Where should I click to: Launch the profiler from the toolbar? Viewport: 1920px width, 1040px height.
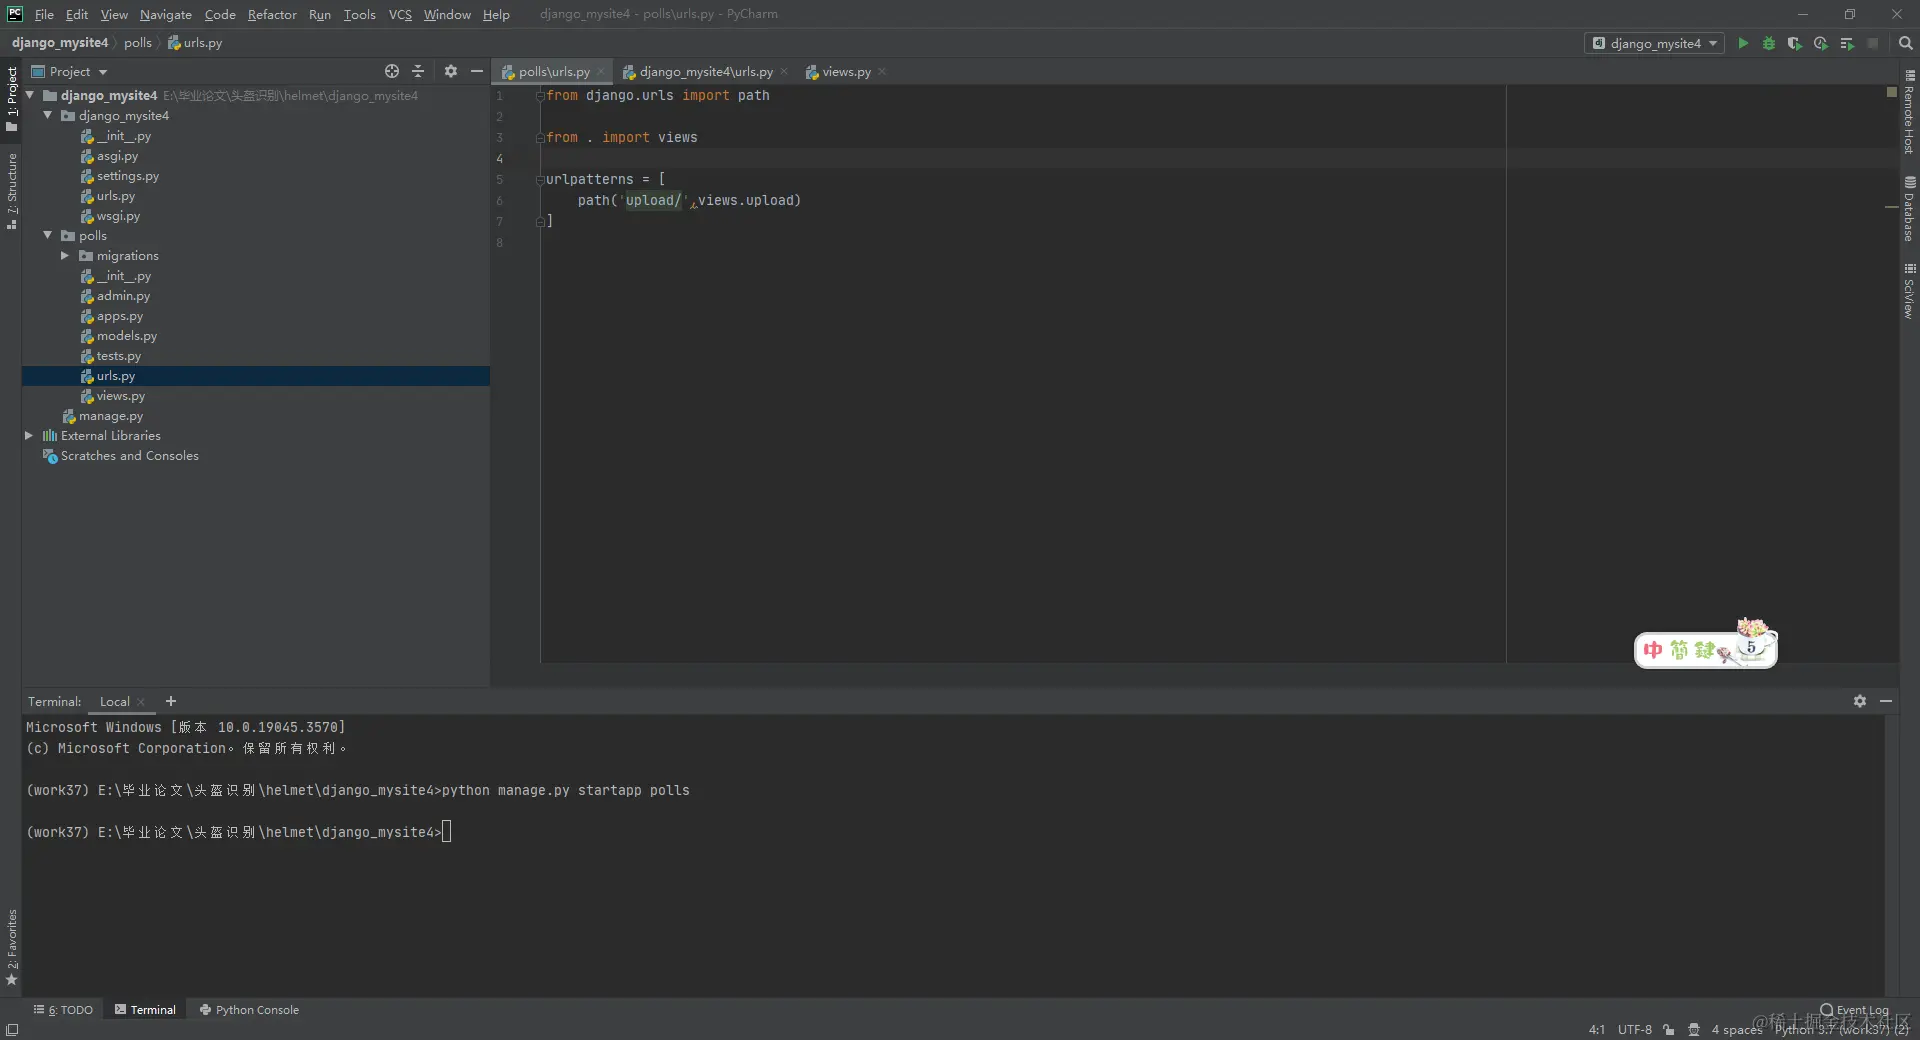(x=1821, y=43)
